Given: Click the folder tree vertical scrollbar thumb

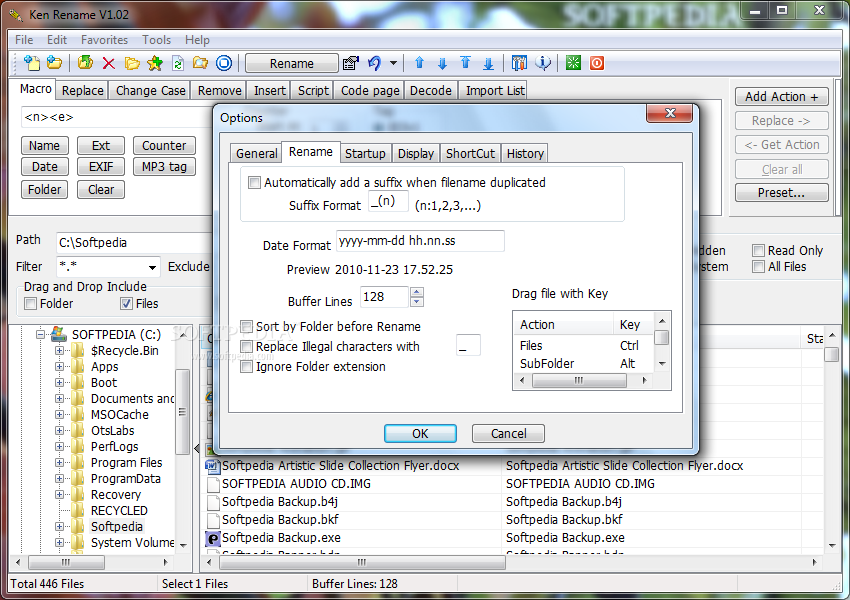Looking at the screenshot, I should [x=182, y=412].
